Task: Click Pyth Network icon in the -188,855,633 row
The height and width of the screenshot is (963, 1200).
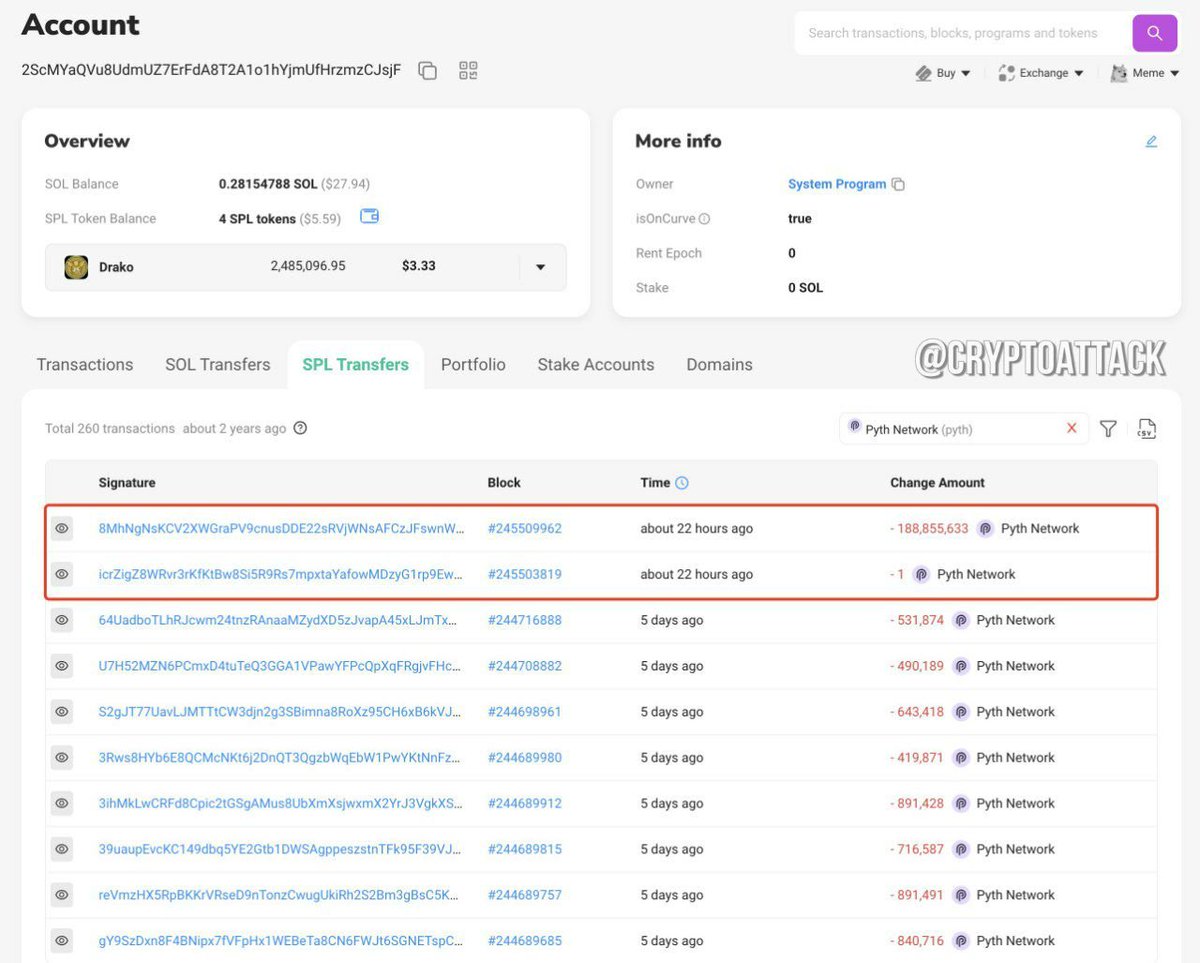Action: (x=985, y=529)
